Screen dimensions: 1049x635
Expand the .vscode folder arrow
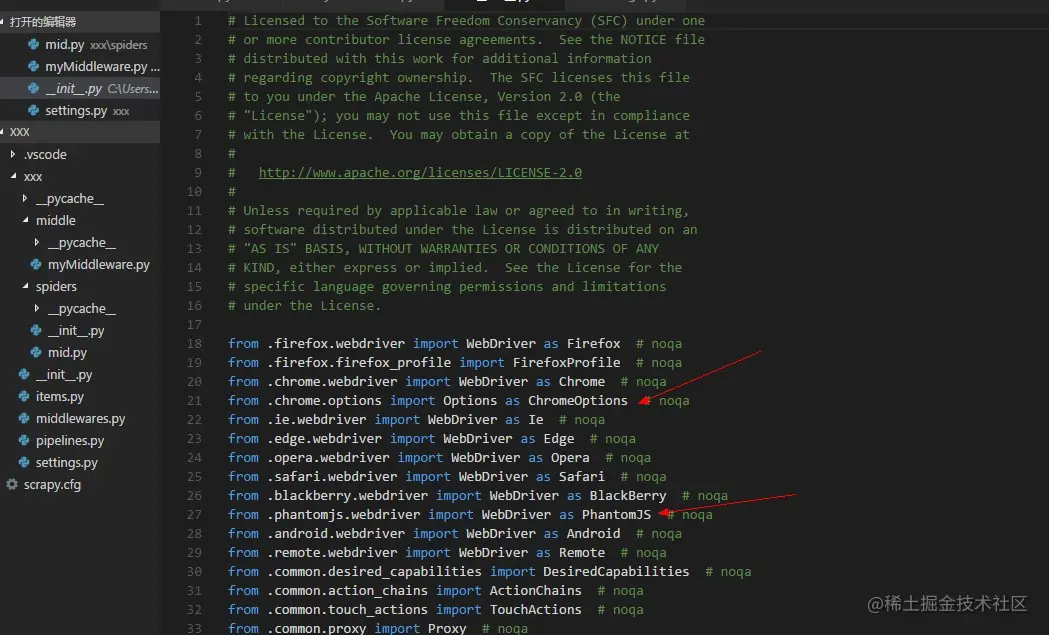click(x=13, y=154)
